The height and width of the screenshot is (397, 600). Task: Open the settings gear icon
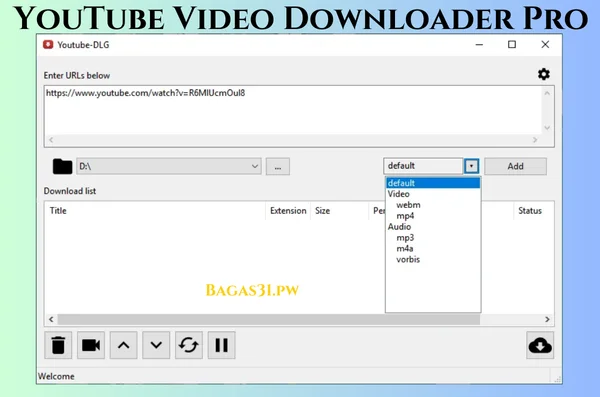point(543,74)
